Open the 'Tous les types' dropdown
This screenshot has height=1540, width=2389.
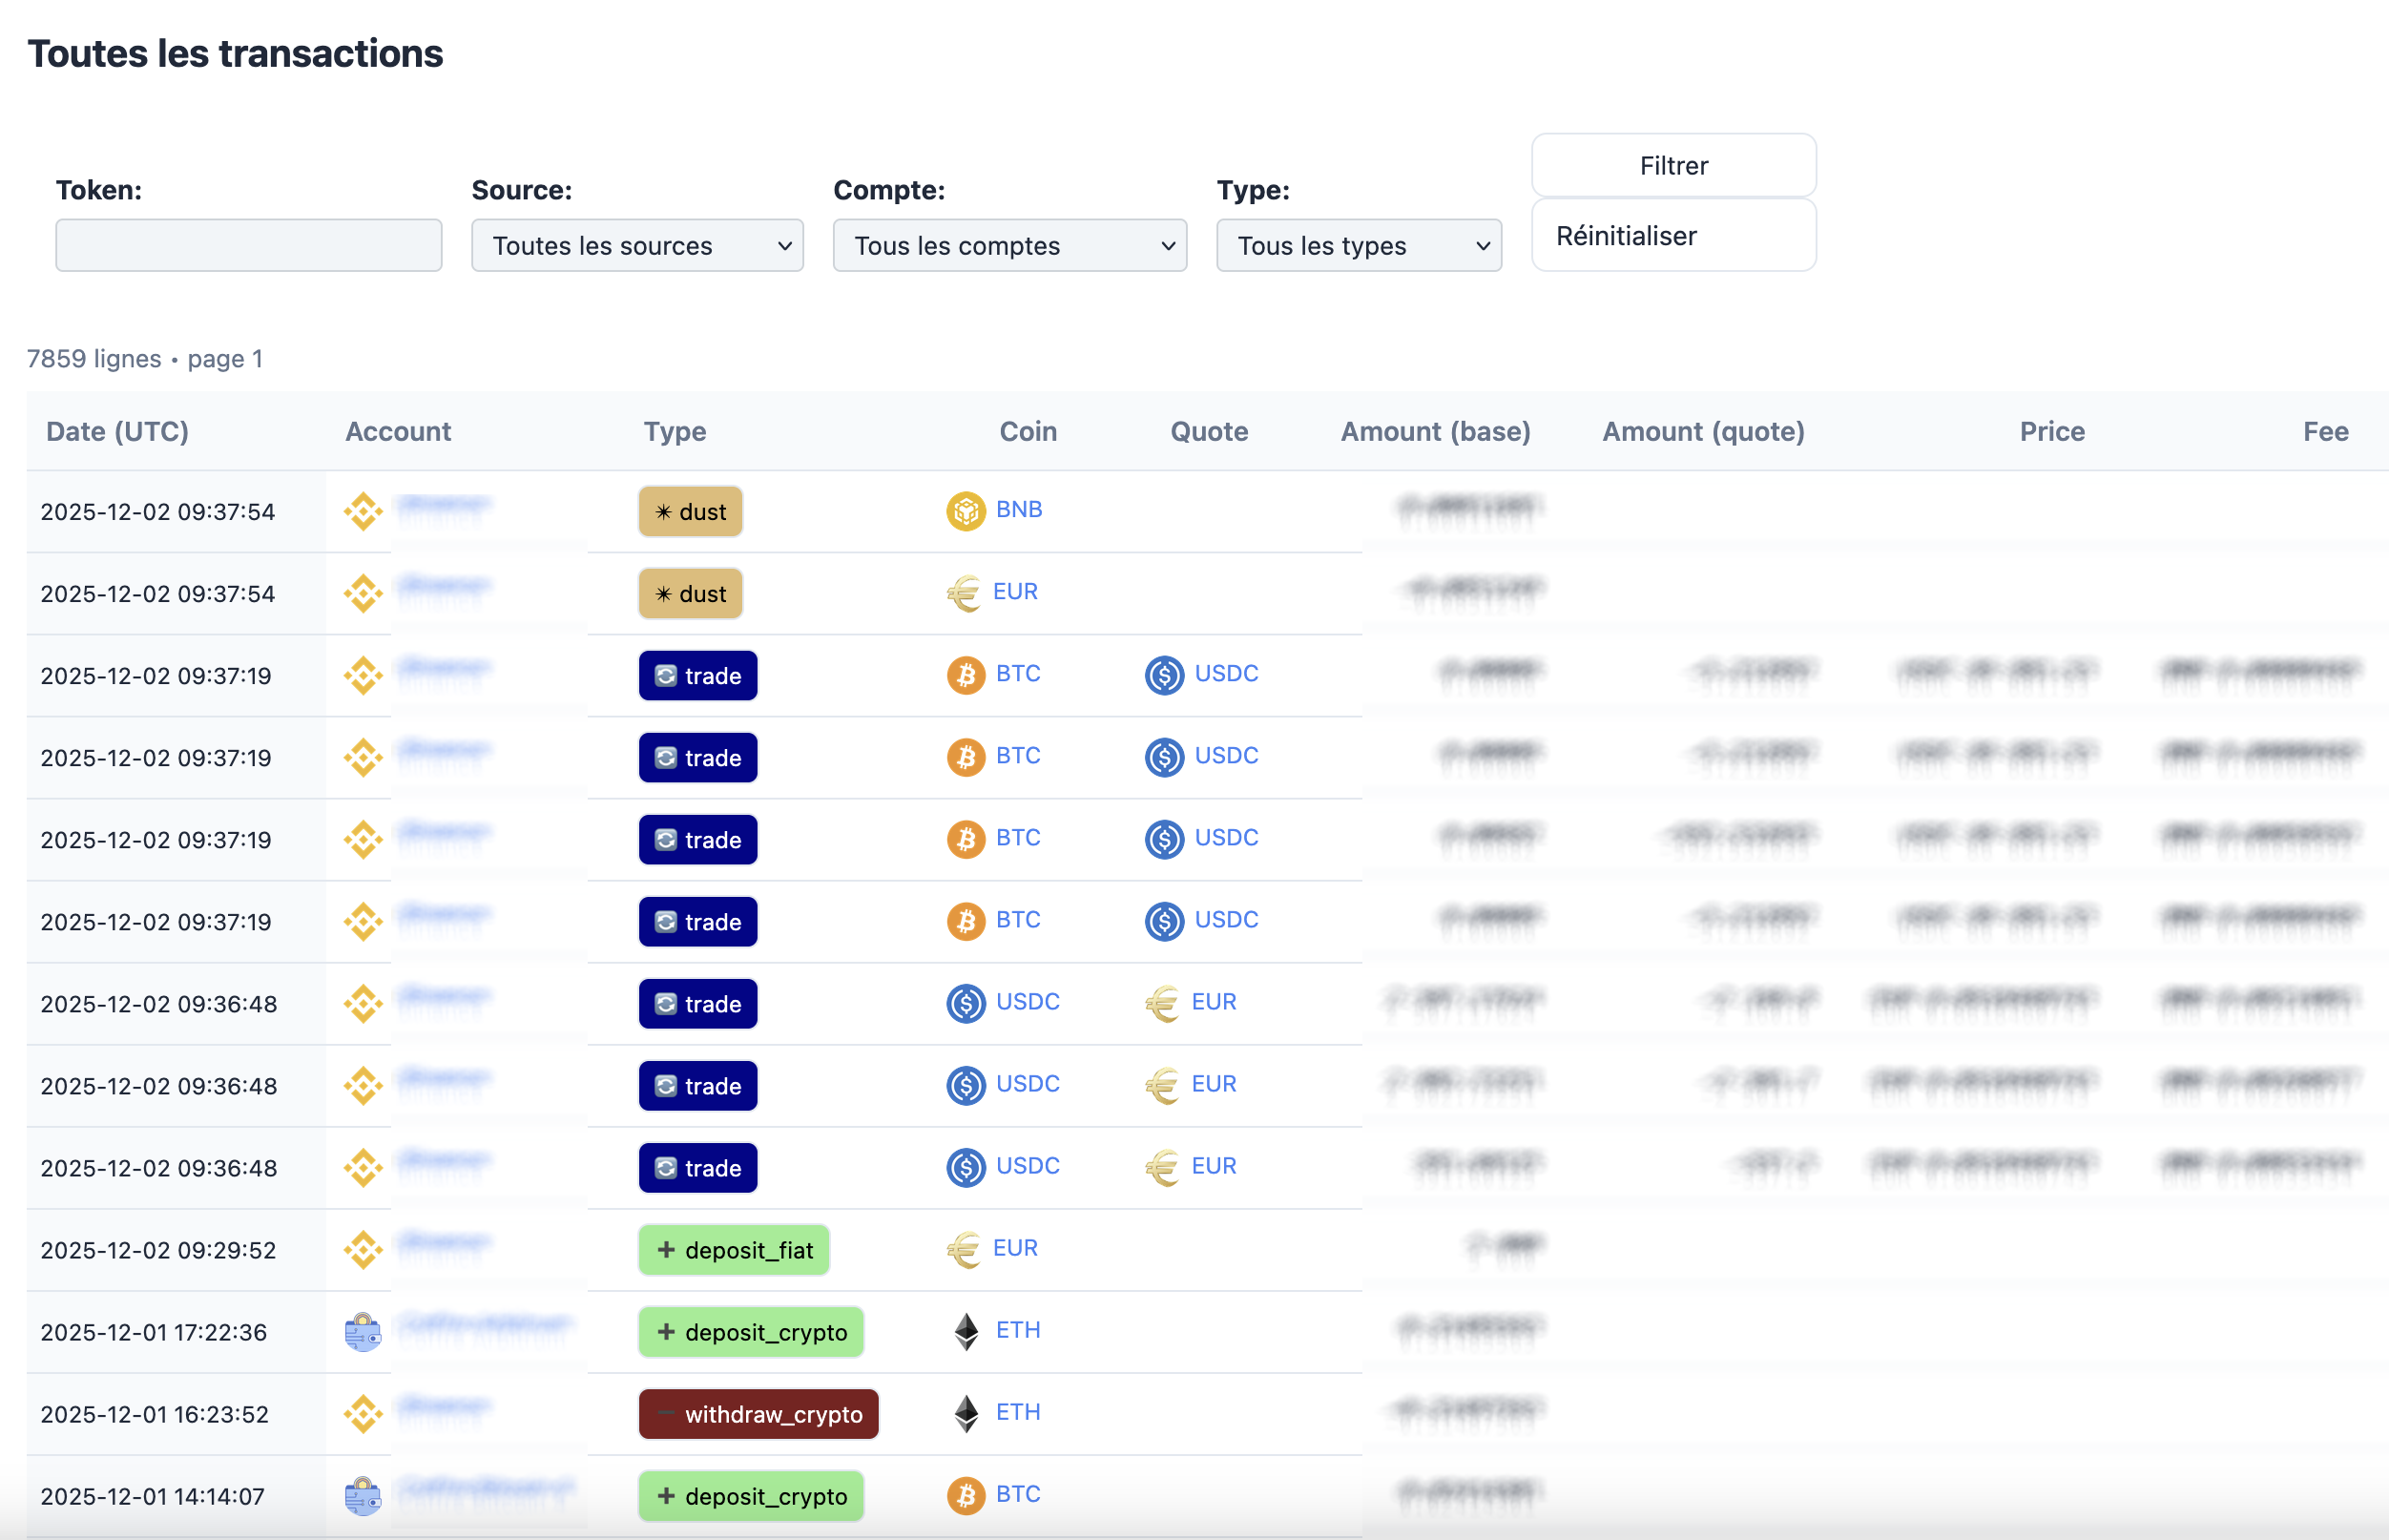(1358, 245)
